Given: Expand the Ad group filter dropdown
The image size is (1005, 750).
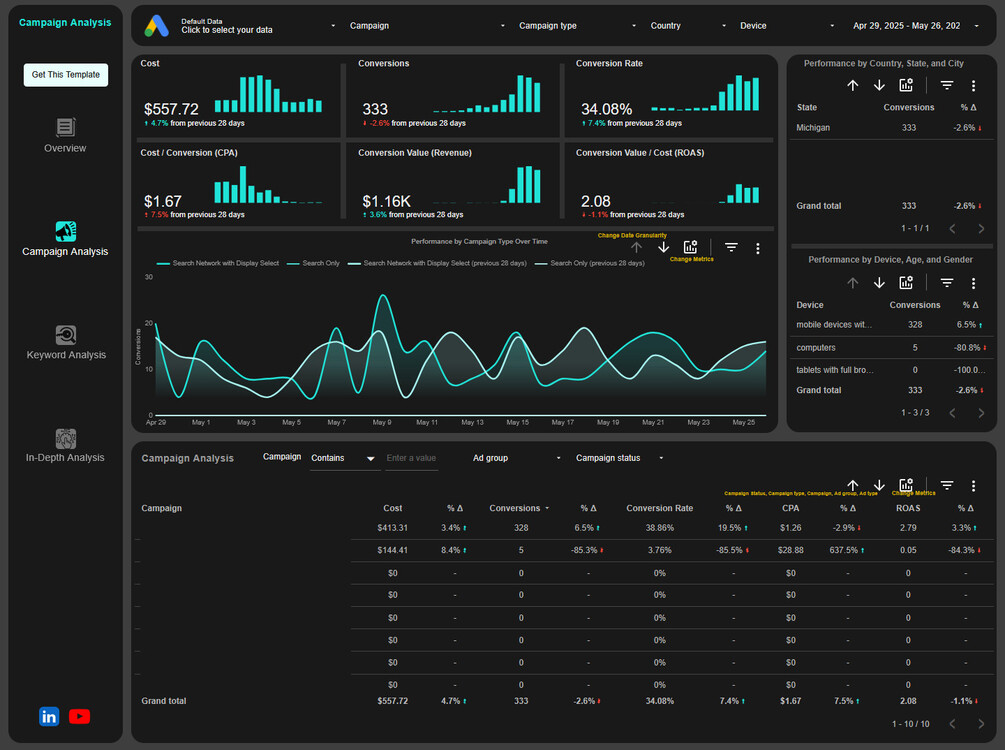Looking at the screenshot, I should pos(517,458).
